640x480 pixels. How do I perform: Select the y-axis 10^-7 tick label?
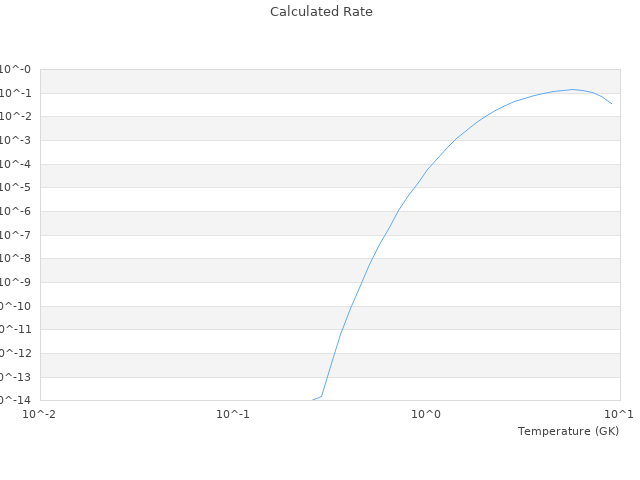coord(16,235)
